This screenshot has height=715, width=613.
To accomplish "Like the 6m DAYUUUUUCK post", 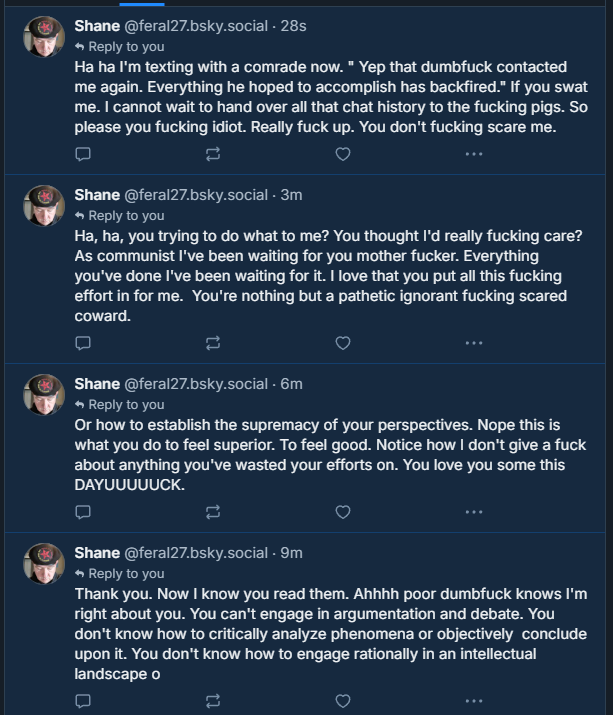I will pyautogui.click(x=342, y=512).
